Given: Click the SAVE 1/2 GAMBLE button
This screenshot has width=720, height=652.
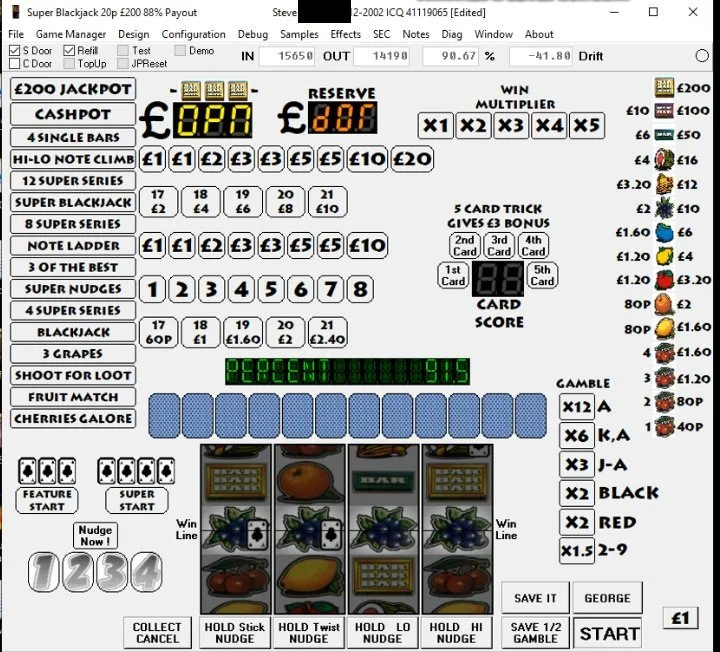Looking at the screenshot, I should pos(535,633).
